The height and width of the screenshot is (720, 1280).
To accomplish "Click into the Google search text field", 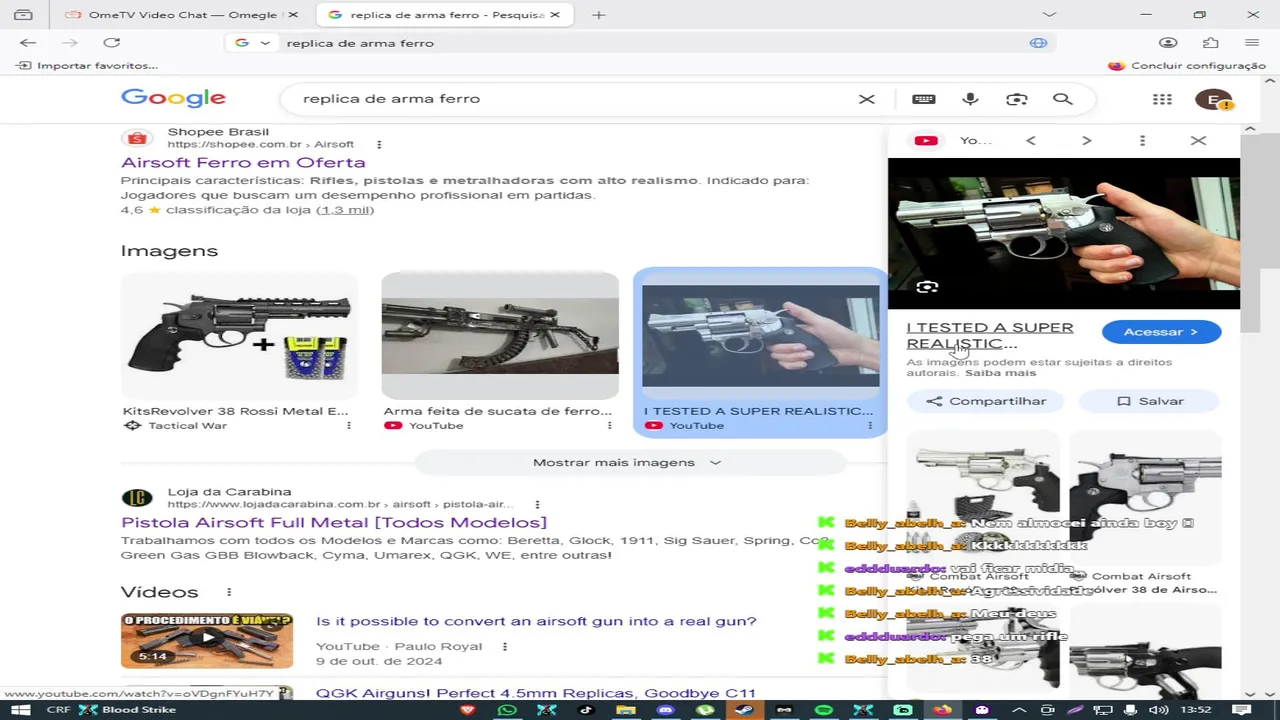I will coord(575,99).
